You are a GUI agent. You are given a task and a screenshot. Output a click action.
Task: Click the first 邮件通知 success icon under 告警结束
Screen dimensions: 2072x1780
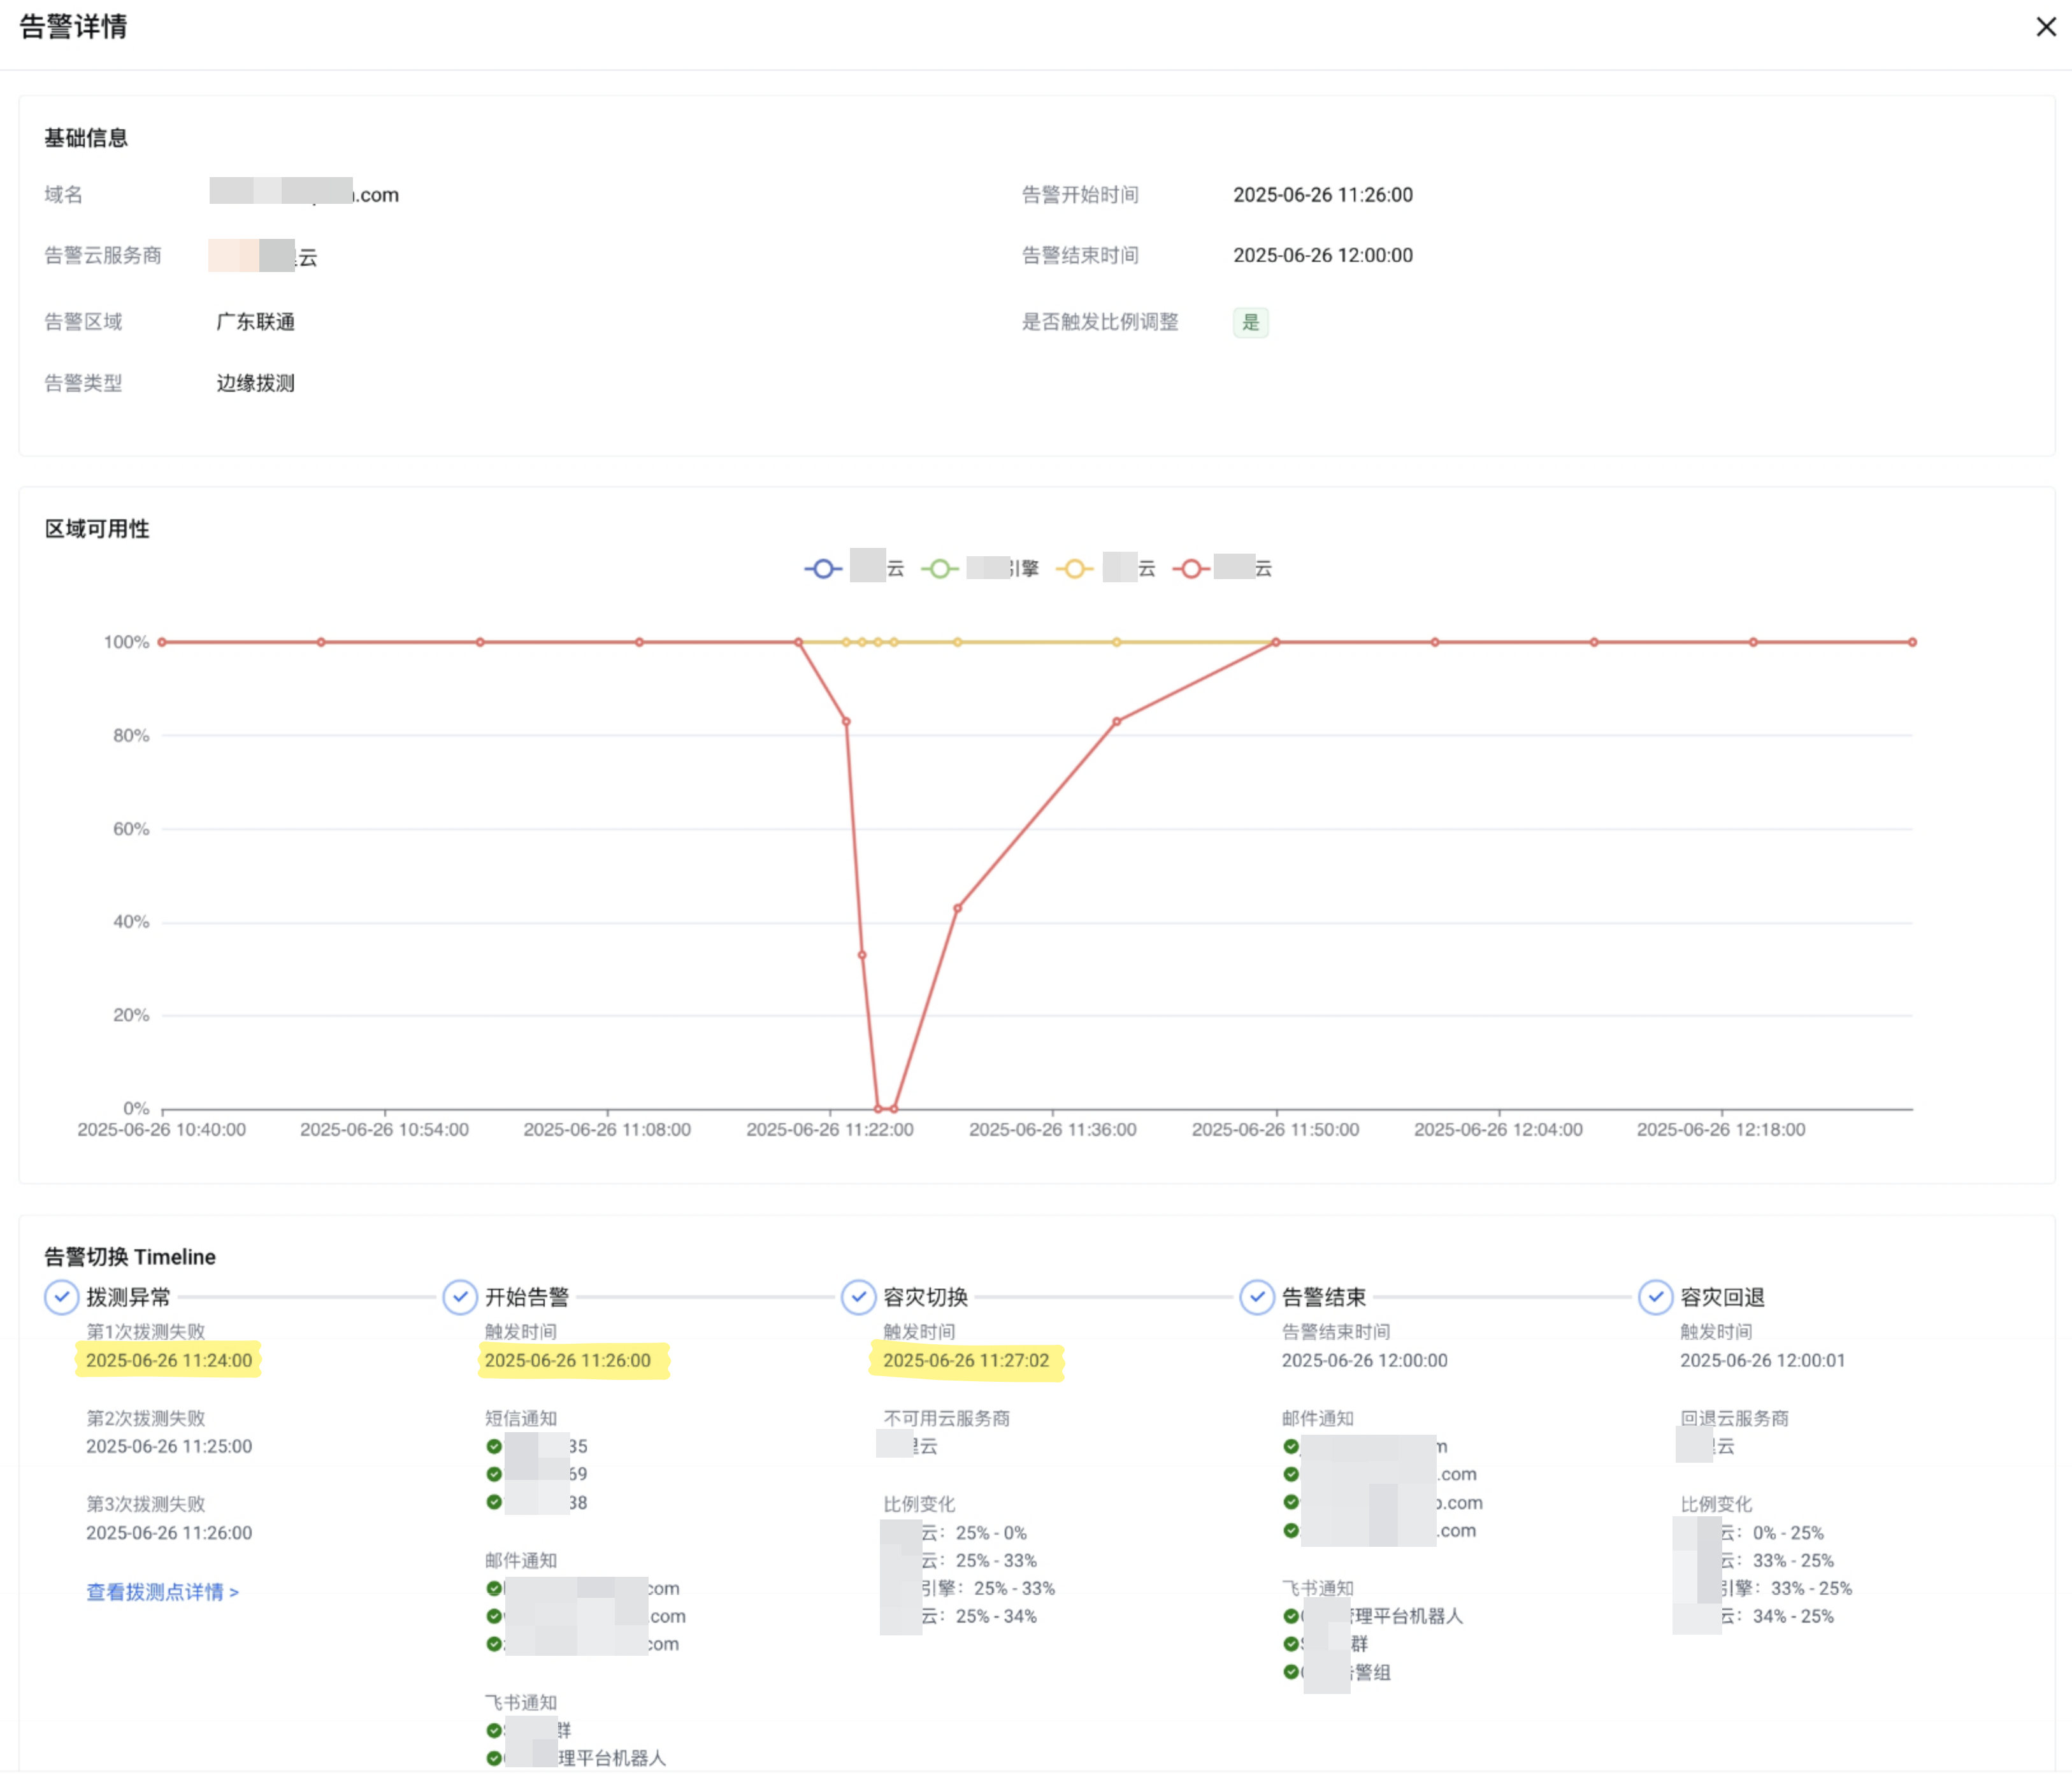(x=1291, y=1446)
